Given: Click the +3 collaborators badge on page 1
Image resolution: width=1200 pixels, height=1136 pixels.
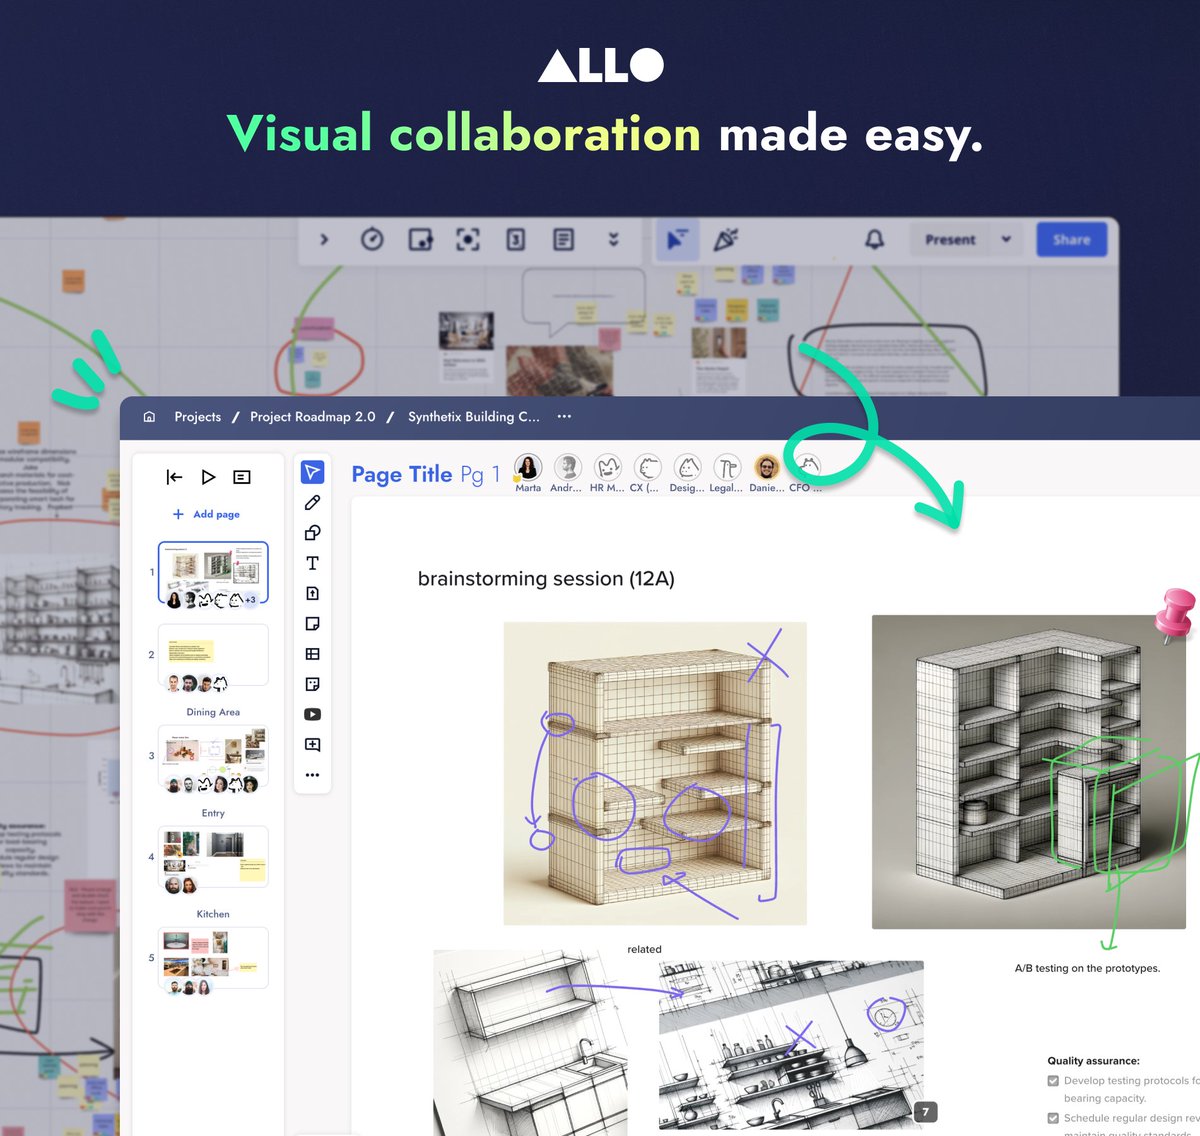Looking at the screenshot, I should click(x=251, y=600).
